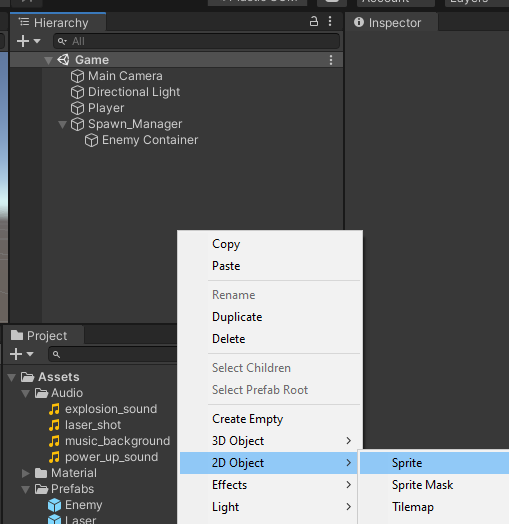Select the Prefabs folder icon
The height and width of the screenshot is (524, 509).
41,489
